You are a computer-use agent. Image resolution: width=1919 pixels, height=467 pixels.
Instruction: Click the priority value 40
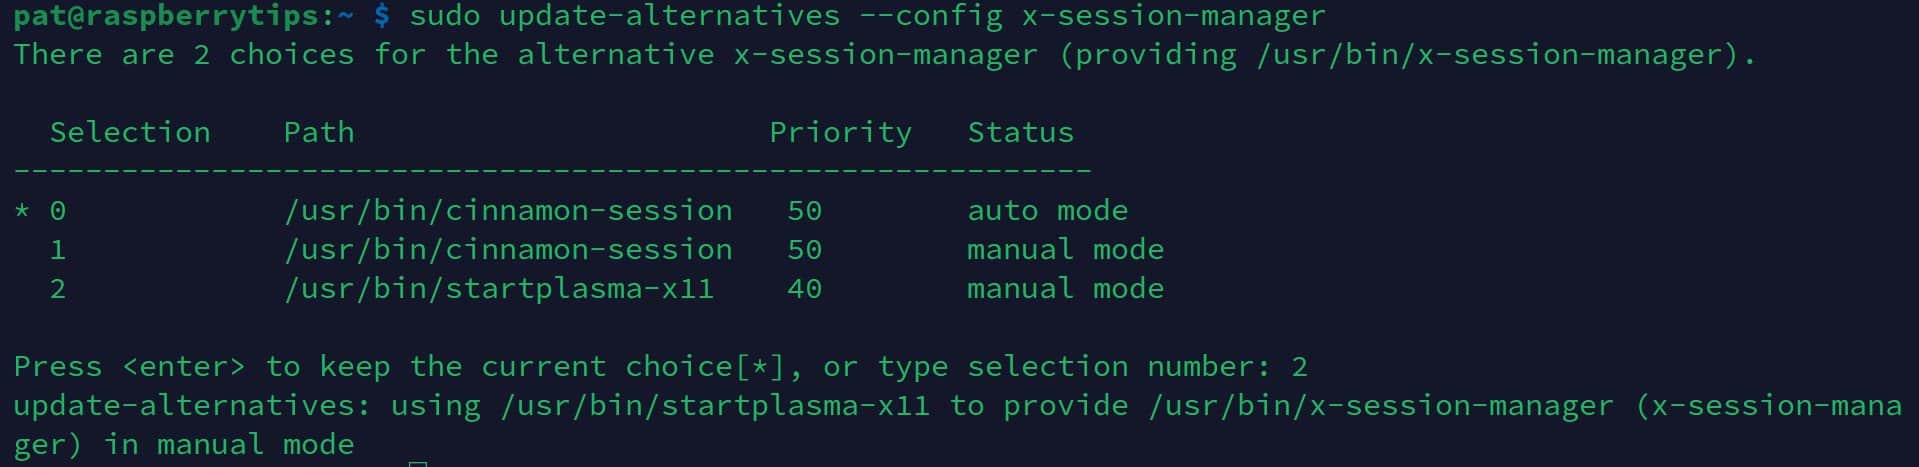[x=804, y=289]
